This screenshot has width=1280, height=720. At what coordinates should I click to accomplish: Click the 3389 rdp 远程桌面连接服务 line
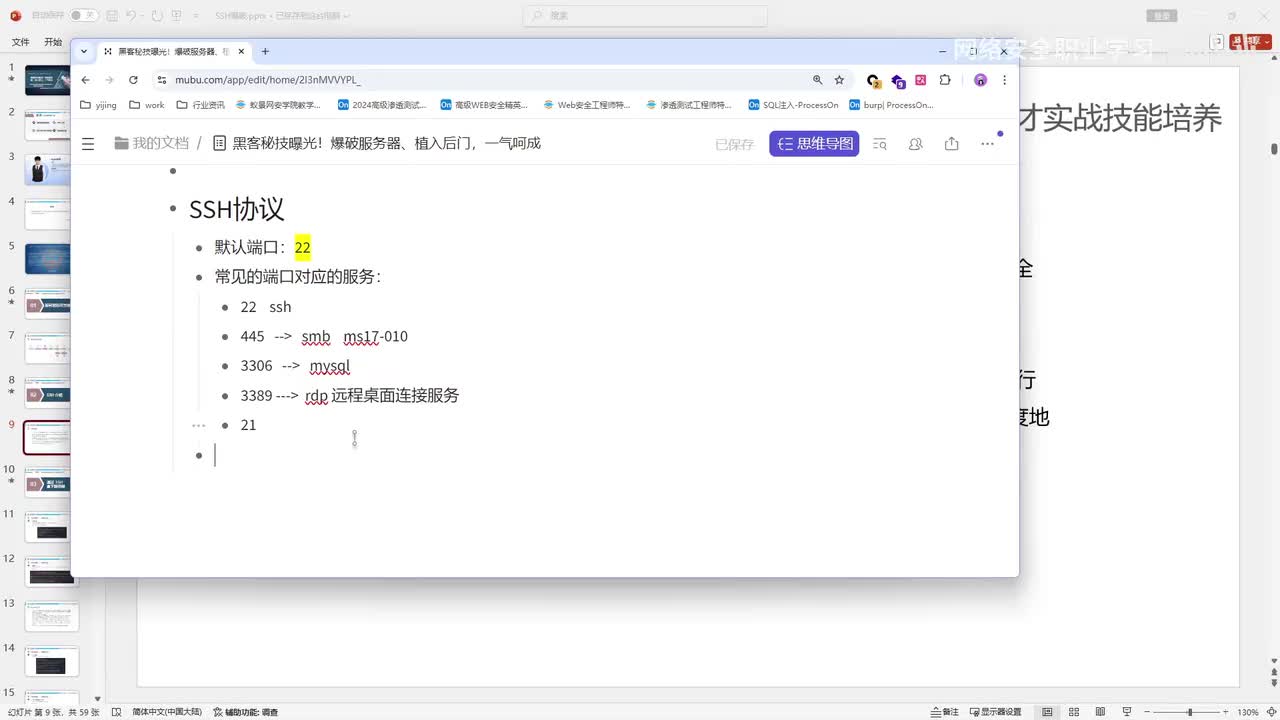tap(349, 395)
